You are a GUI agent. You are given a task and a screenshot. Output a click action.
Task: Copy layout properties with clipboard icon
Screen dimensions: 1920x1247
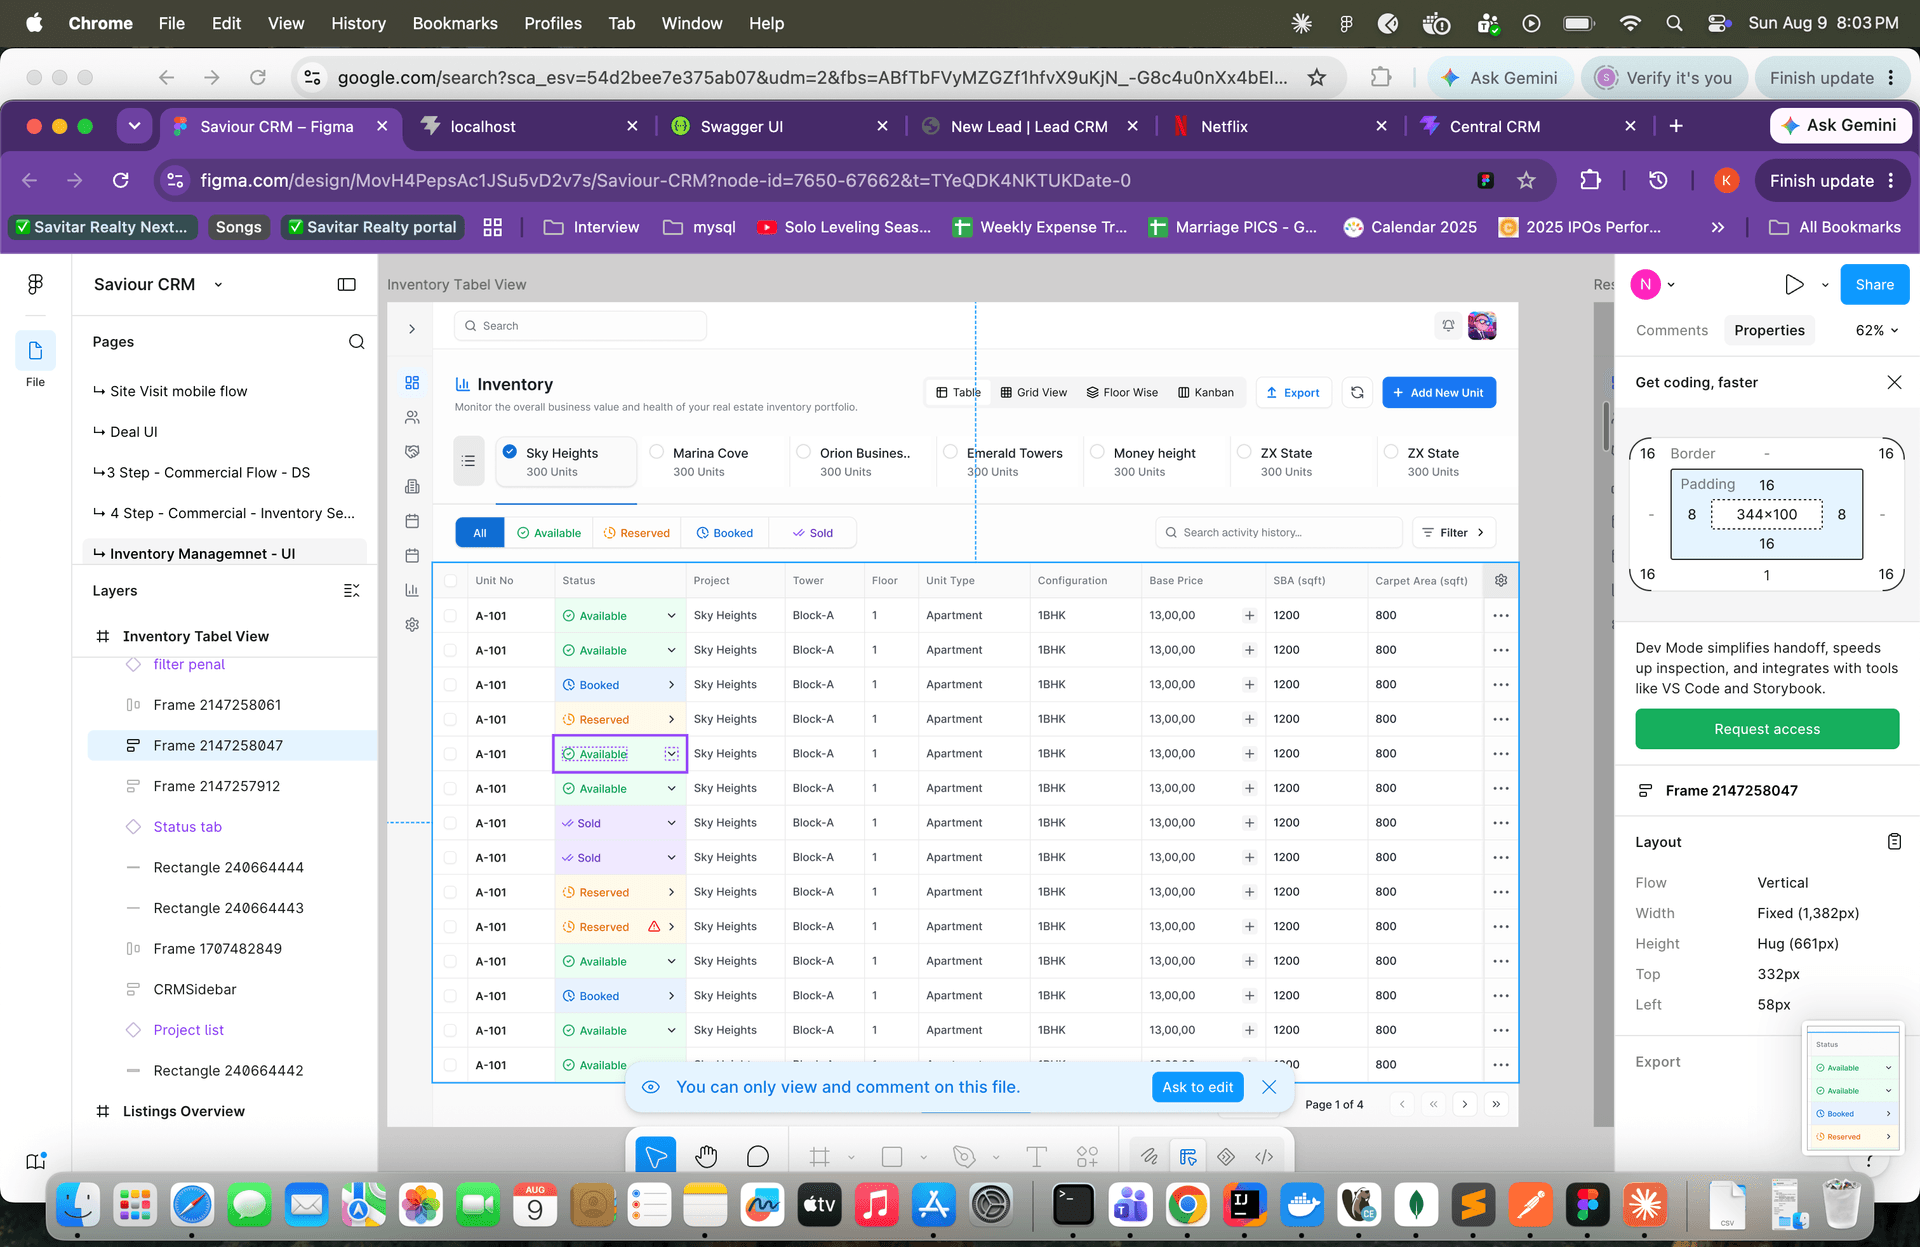coord(1894,842)
